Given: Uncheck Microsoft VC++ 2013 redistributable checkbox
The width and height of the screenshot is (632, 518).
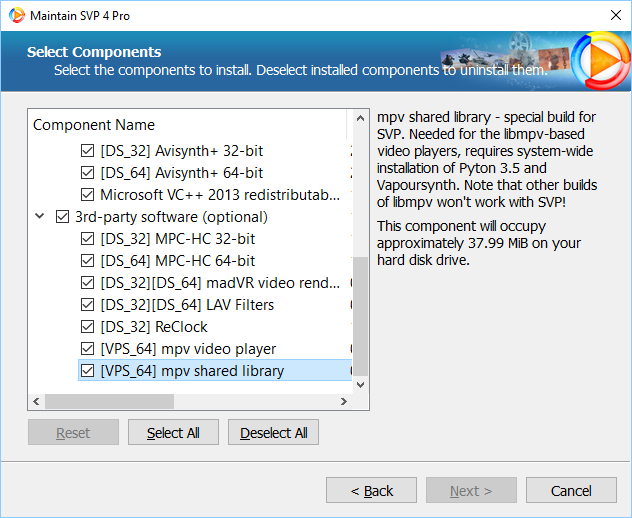Looking at the screenshot, I should click(x=87, y=195).
